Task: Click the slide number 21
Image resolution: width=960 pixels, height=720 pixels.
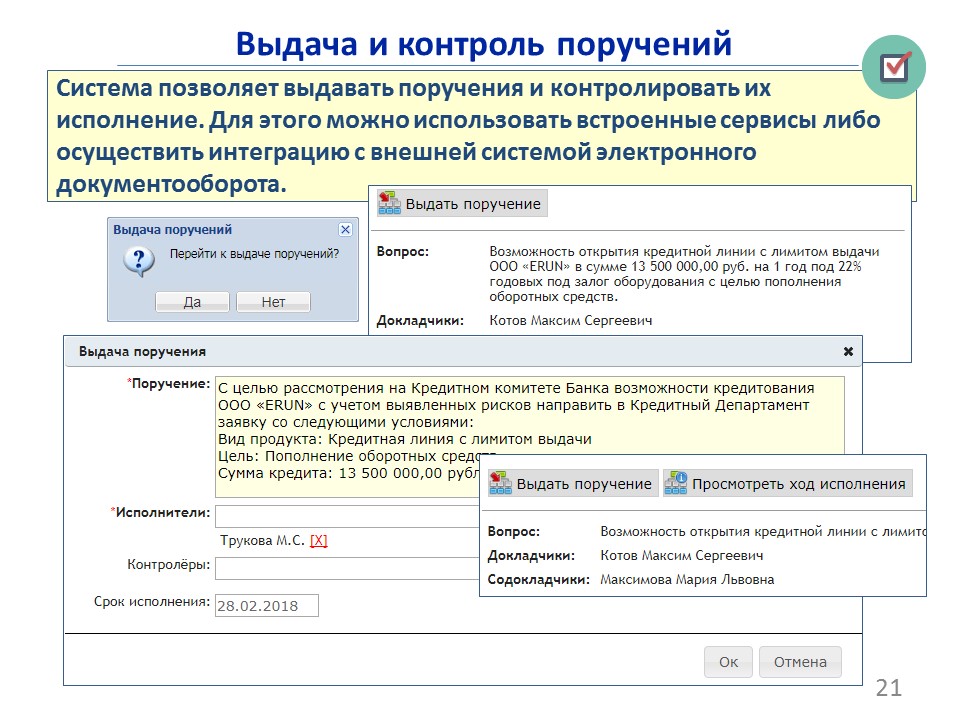Action: point(888,688)
